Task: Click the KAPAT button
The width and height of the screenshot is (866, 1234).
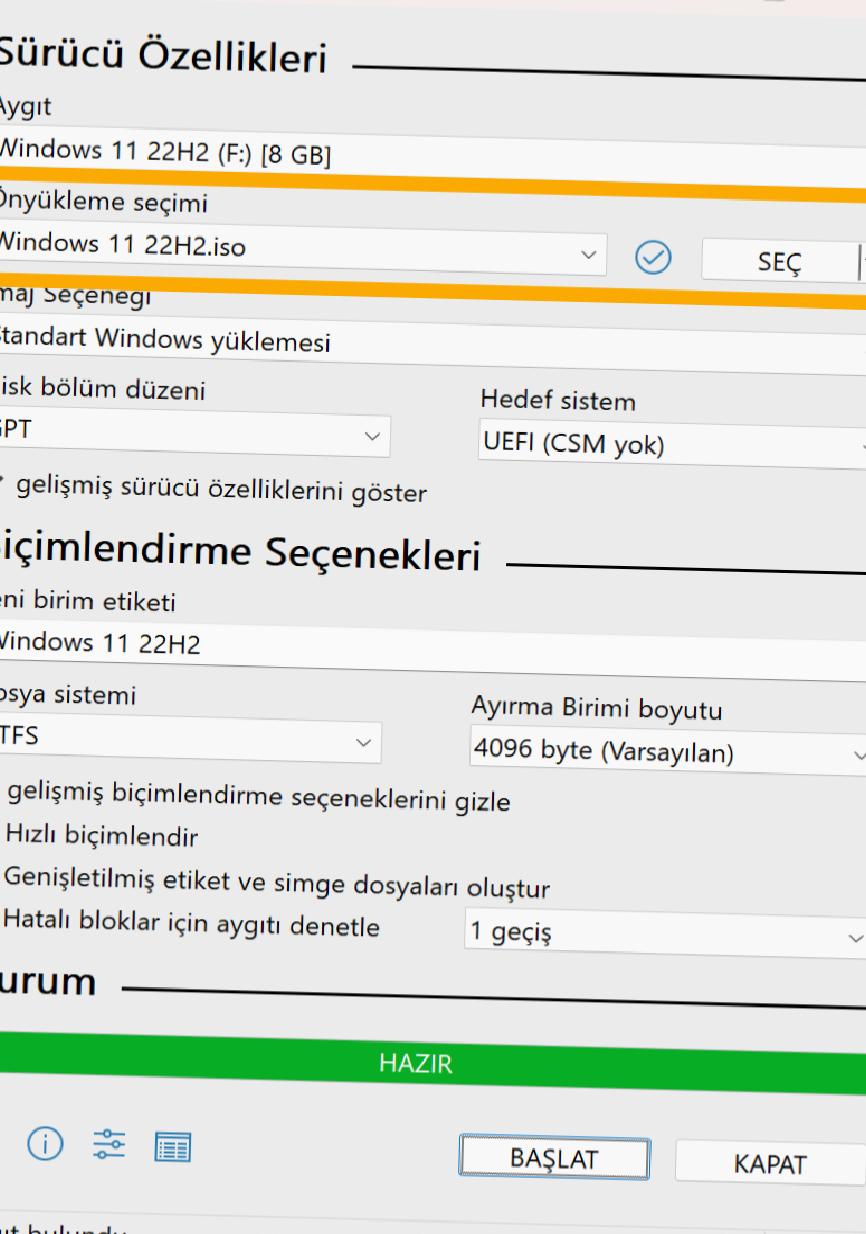Action: (769, 1165)
